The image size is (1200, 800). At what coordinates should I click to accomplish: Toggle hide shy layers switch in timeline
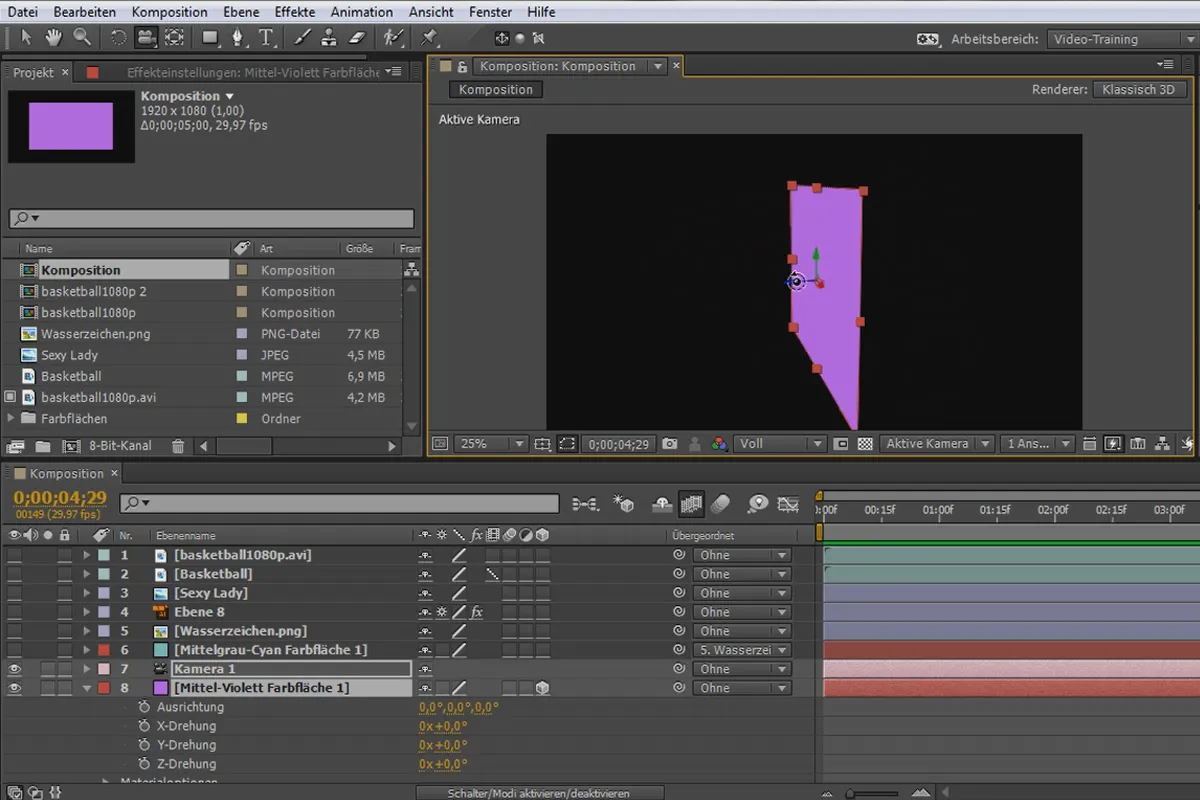(661, 504)
